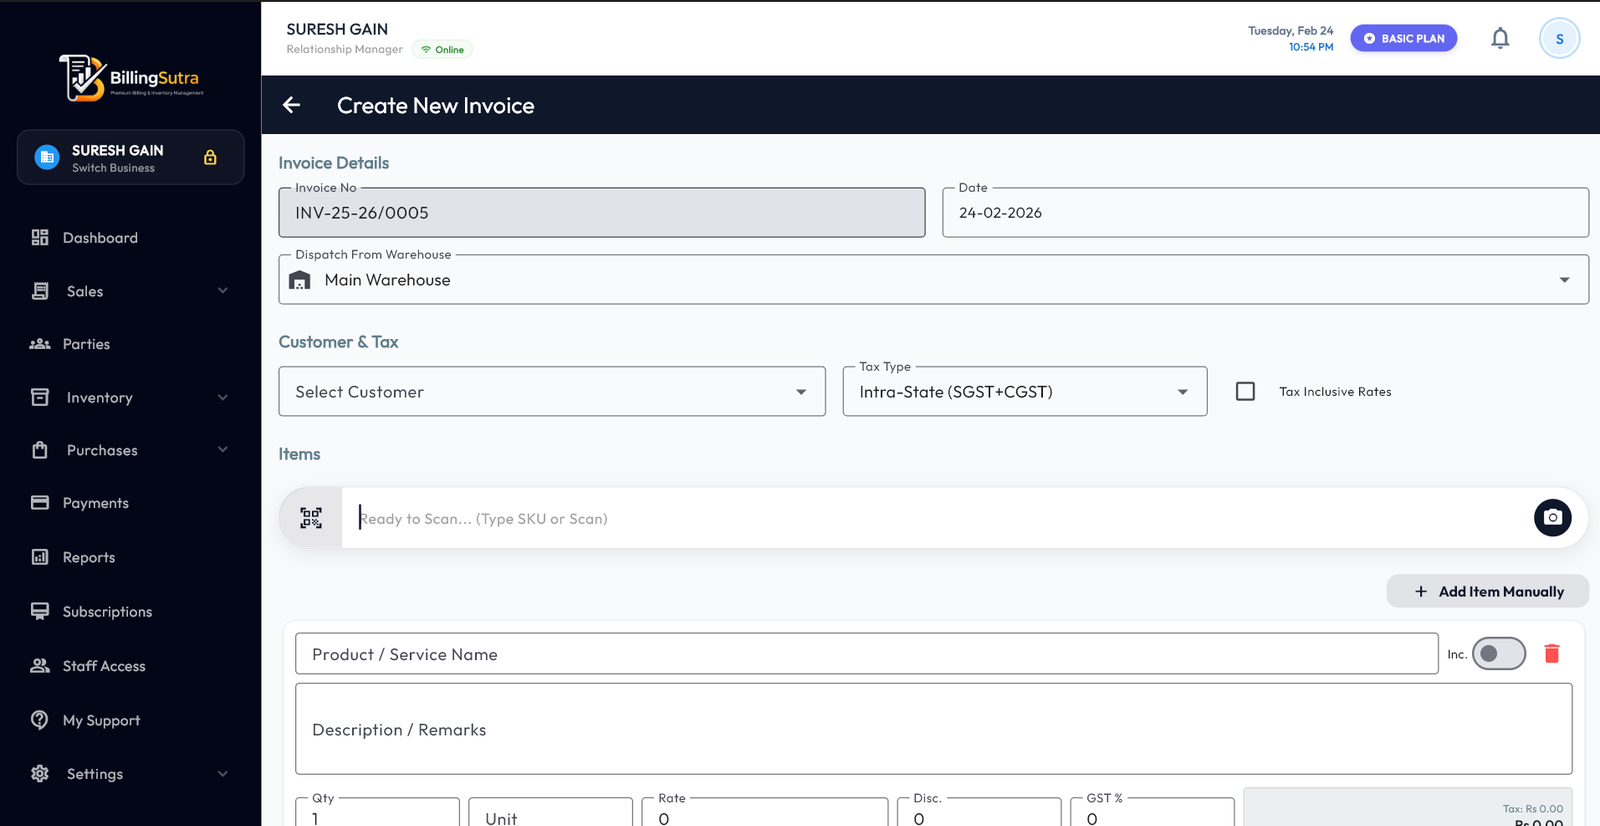1600x826 pixels.
Task: Click the Rate field
Action: click(765, 812)
